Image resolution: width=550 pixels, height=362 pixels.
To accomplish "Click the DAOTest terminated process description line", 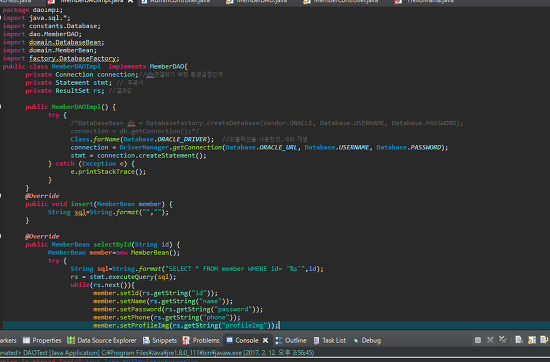I will [x=157, y=353].
